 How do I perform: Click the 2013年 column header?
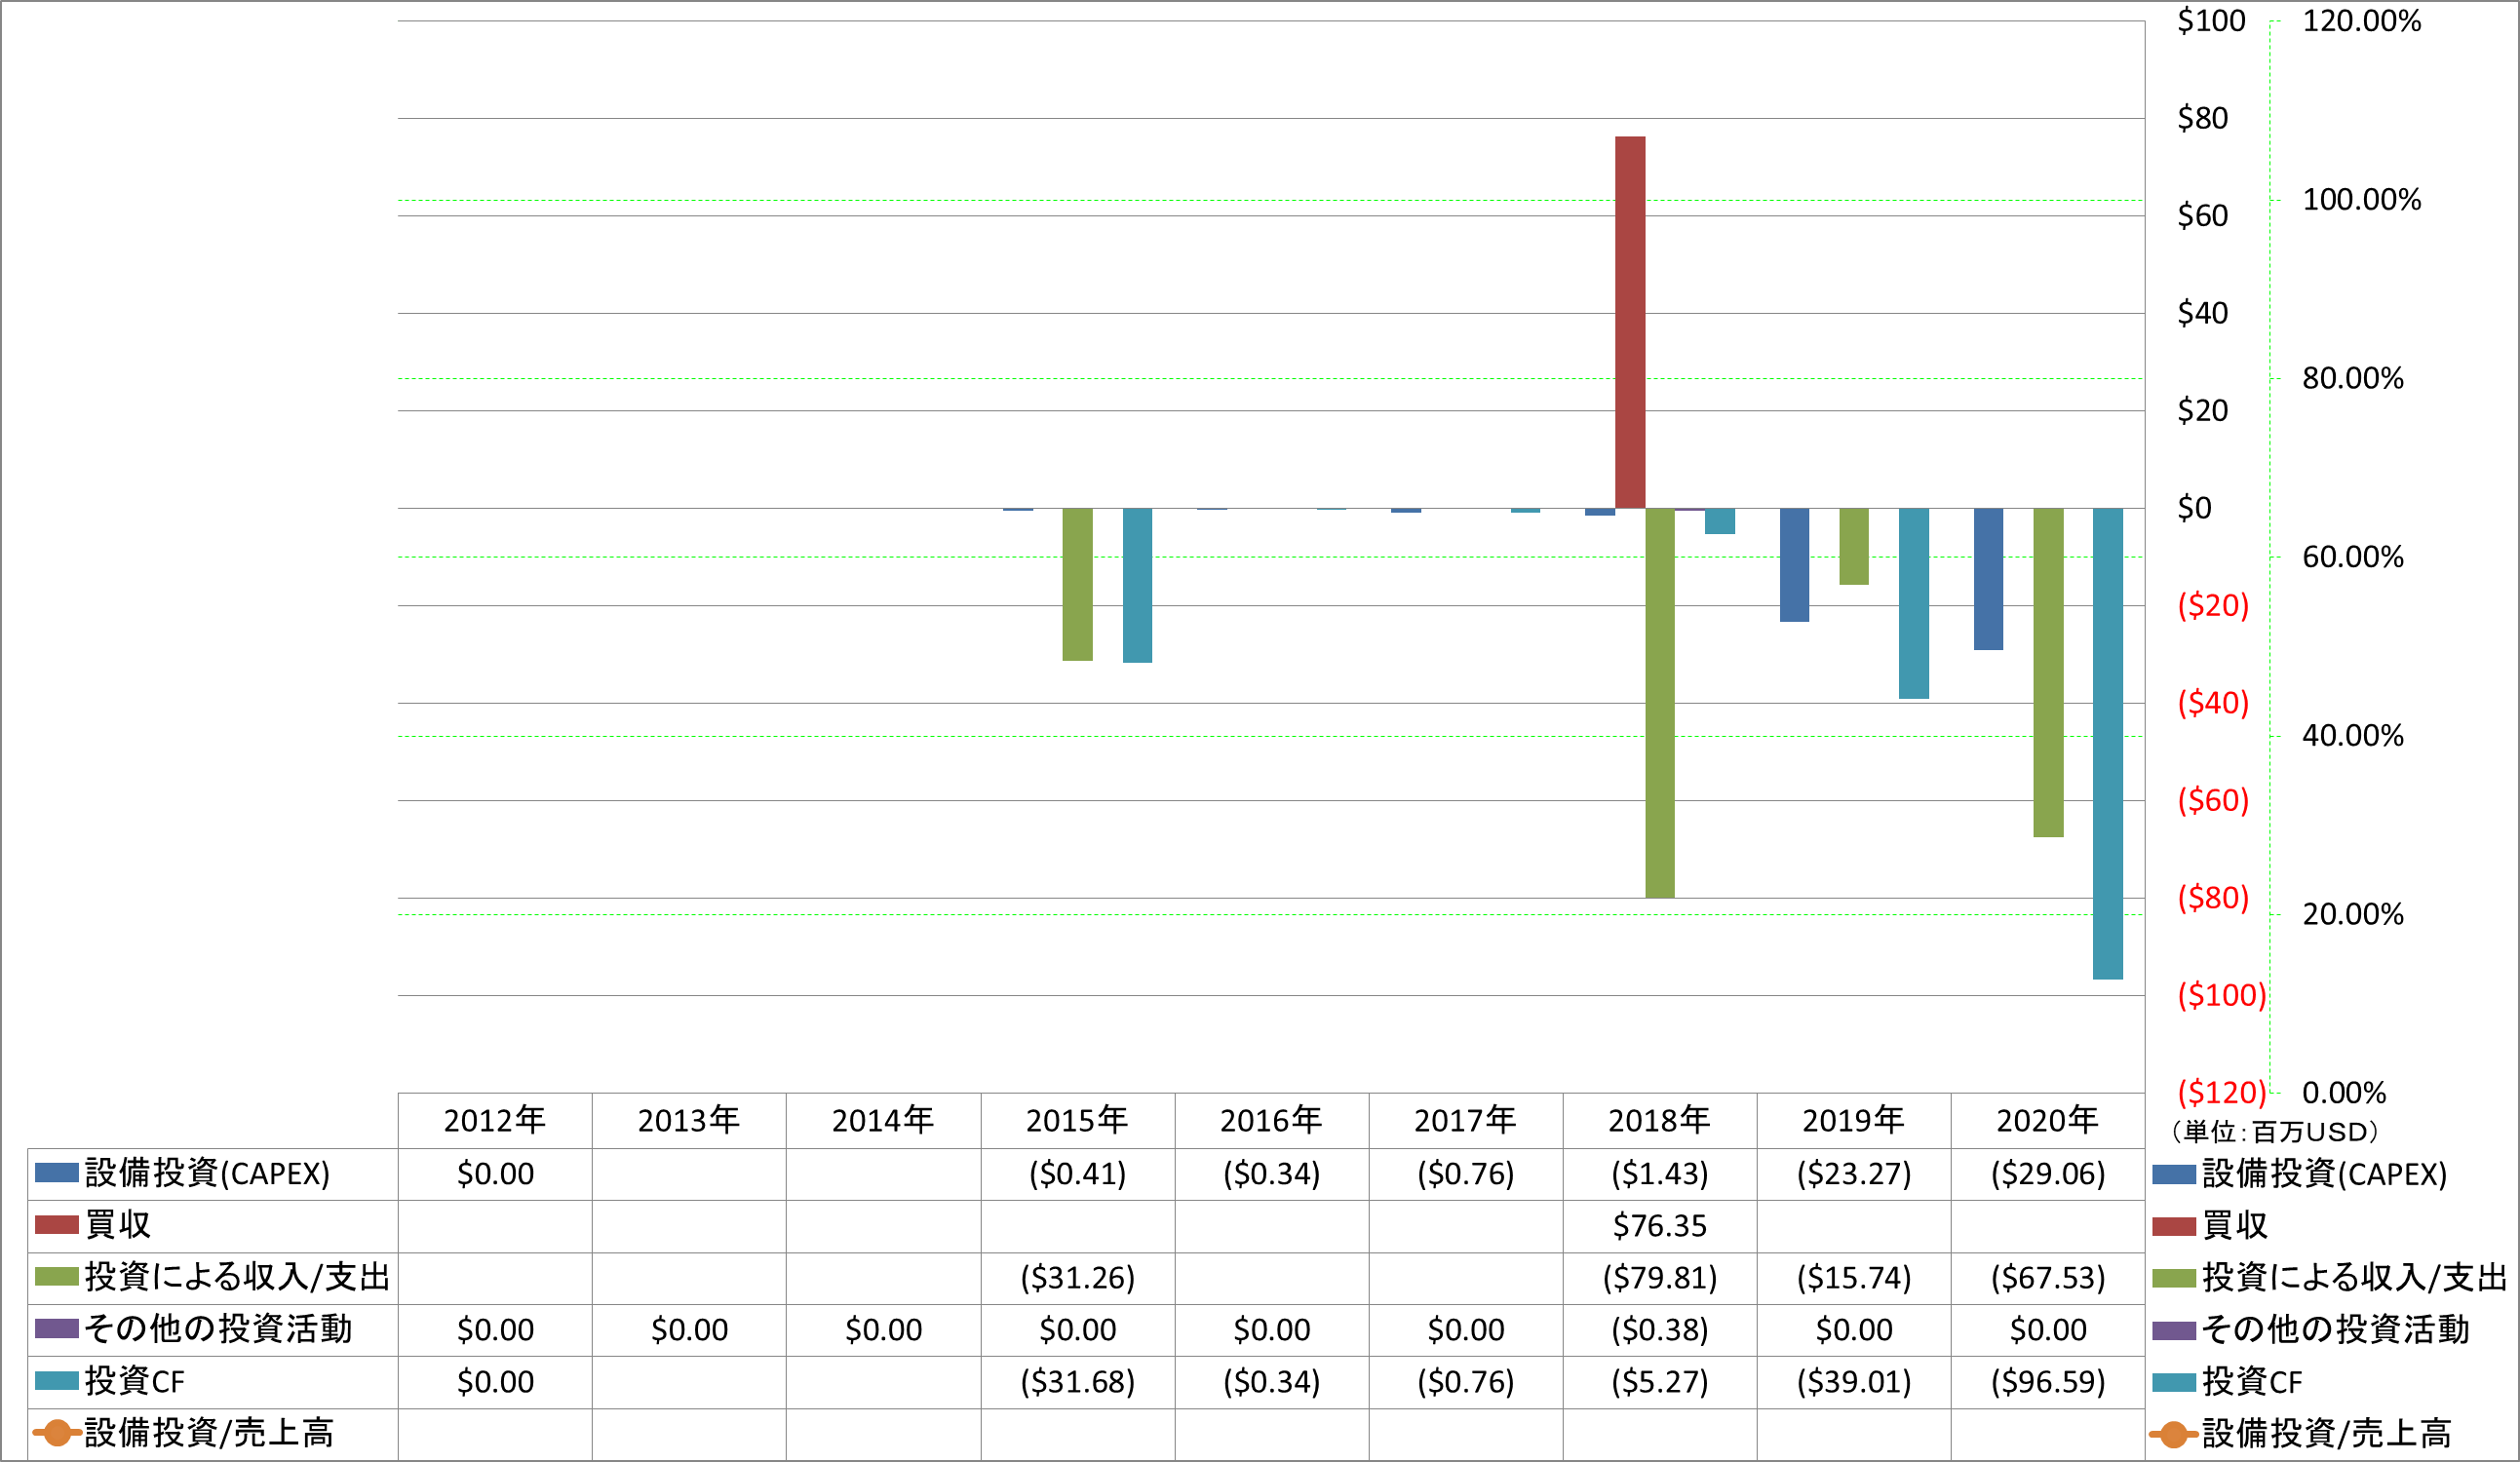click(689, 1121)
